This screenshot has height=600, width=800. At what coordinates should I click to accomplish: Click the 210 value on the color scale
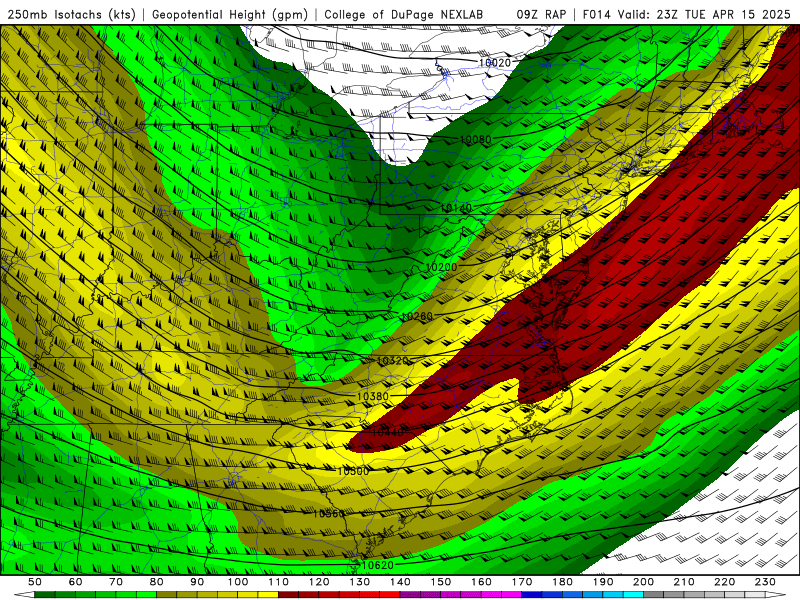684,582
